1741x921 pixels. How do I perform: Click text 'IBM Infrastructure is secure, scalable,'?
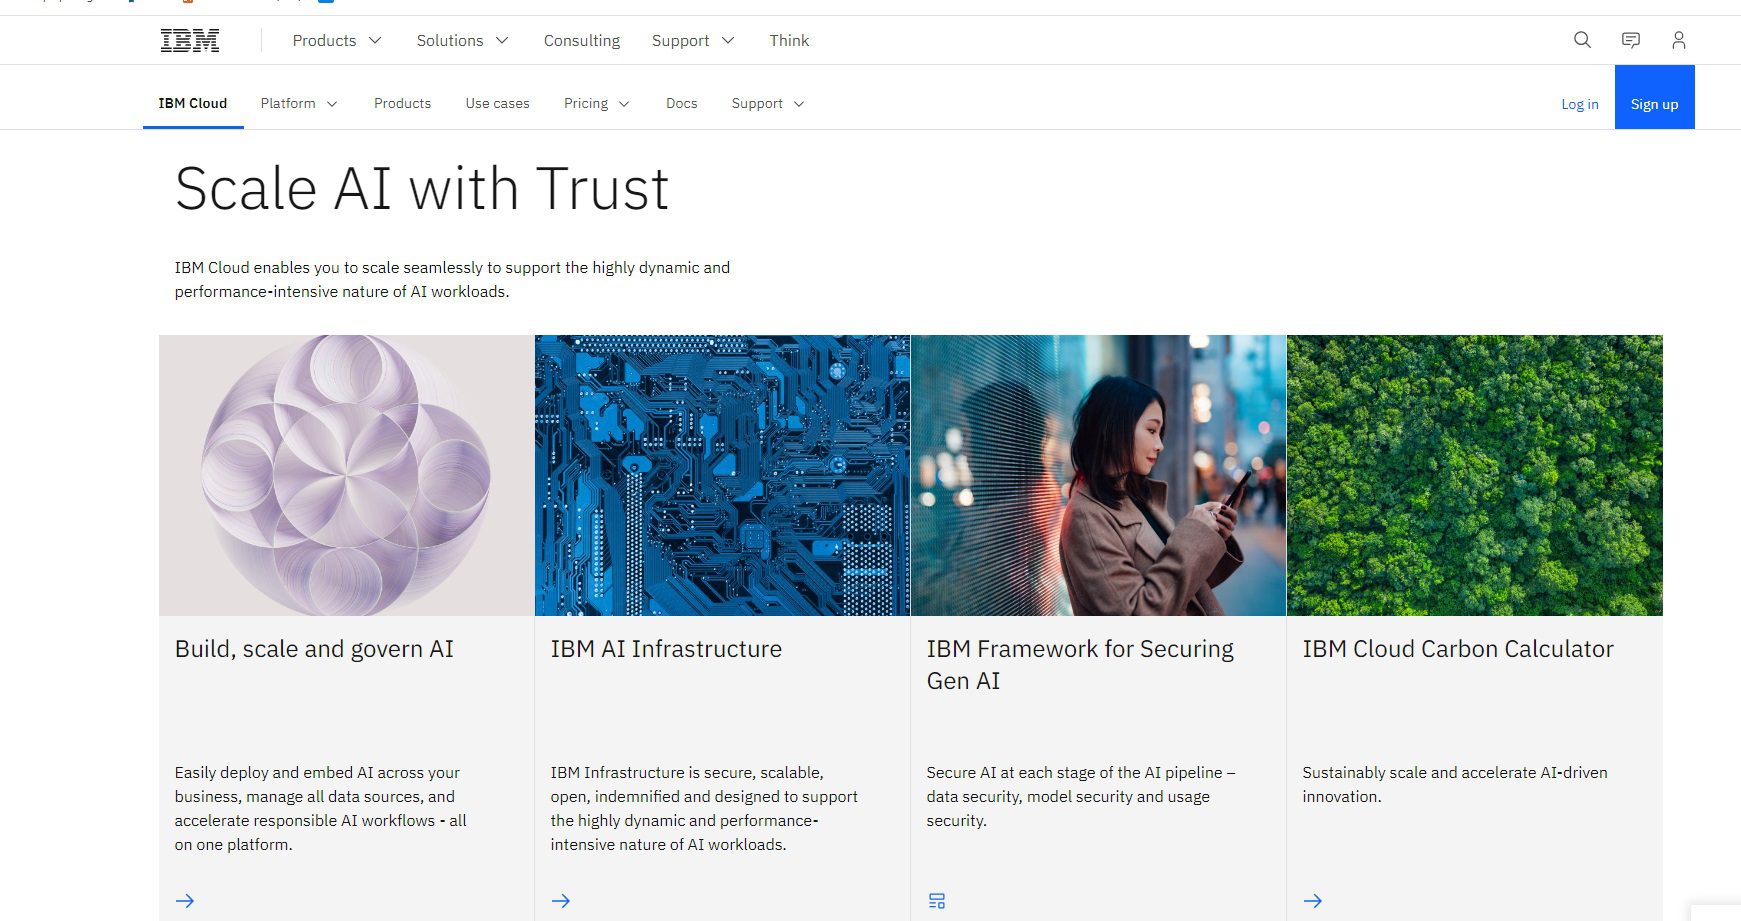[x=687, y=773]
